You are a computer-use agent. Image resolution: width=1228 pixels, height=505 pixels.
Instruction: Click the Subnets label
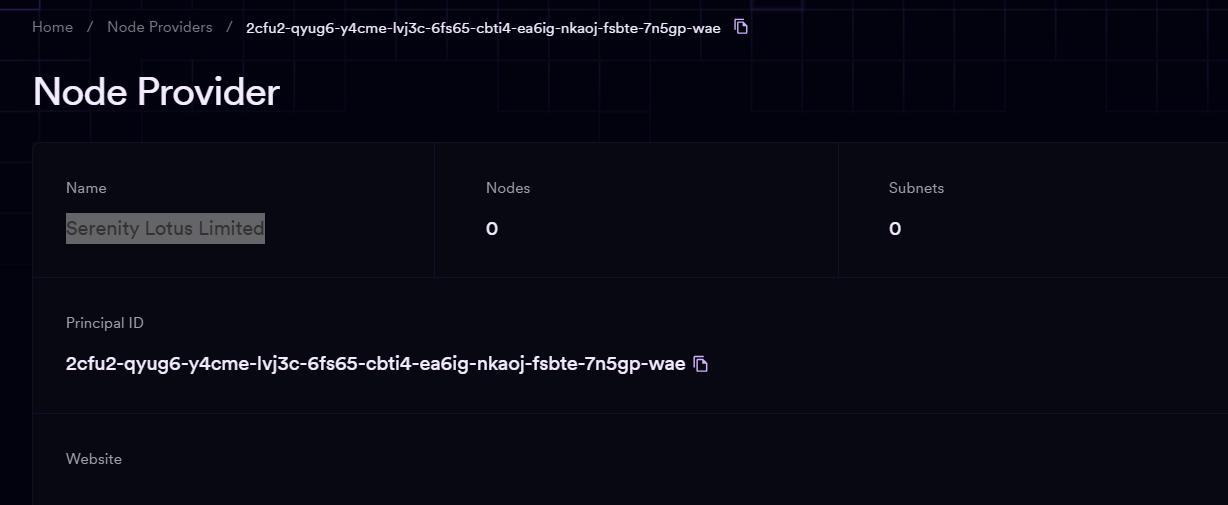916,188
